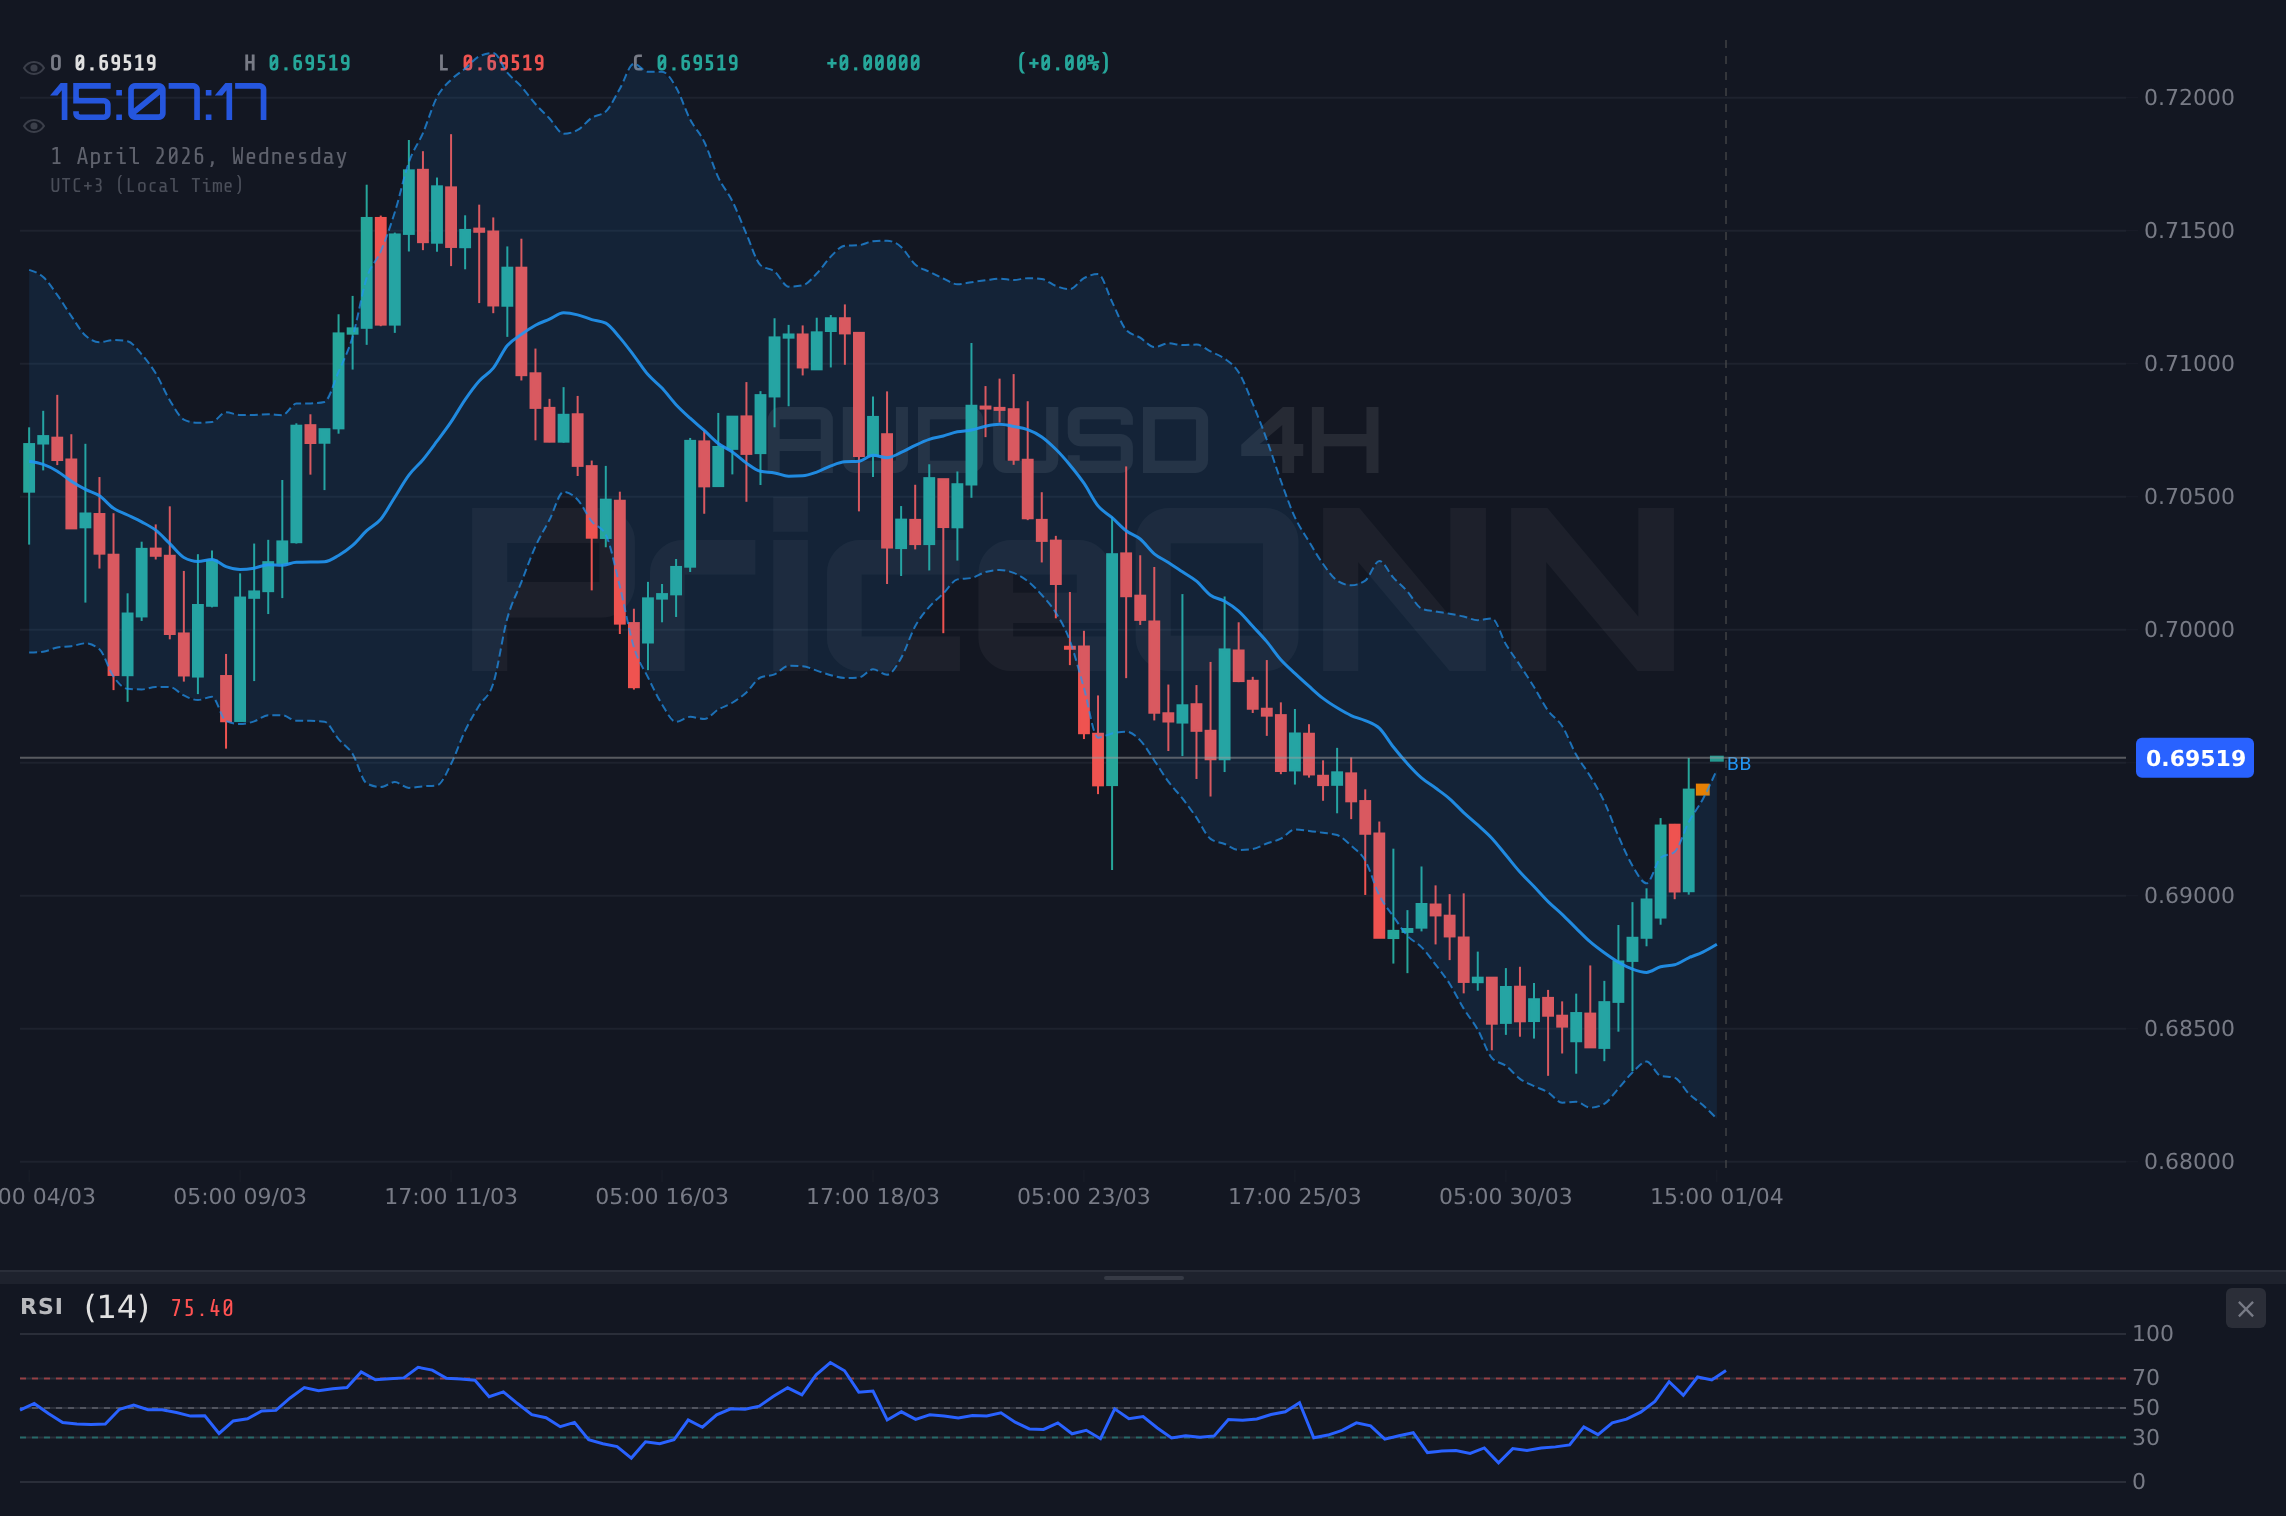The height and width of the screenshot is (1516, 2286).
Task: Click the 0.71000 price axis label
Action: point(2189,364)
